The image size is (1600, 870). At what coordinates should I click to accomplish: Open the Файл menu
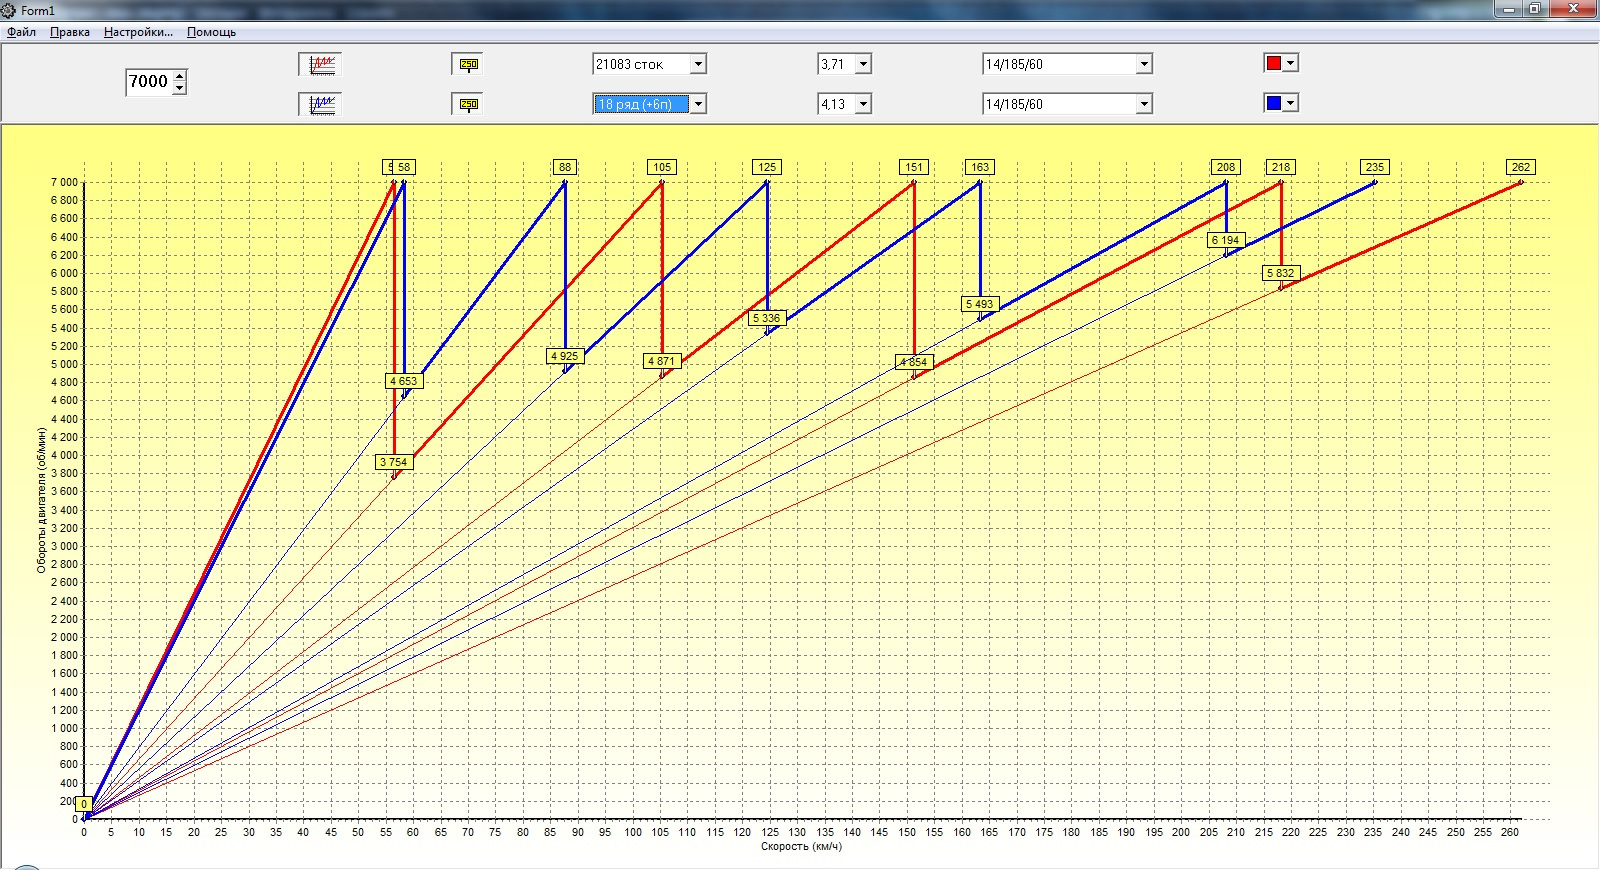(x=21, y=32)
